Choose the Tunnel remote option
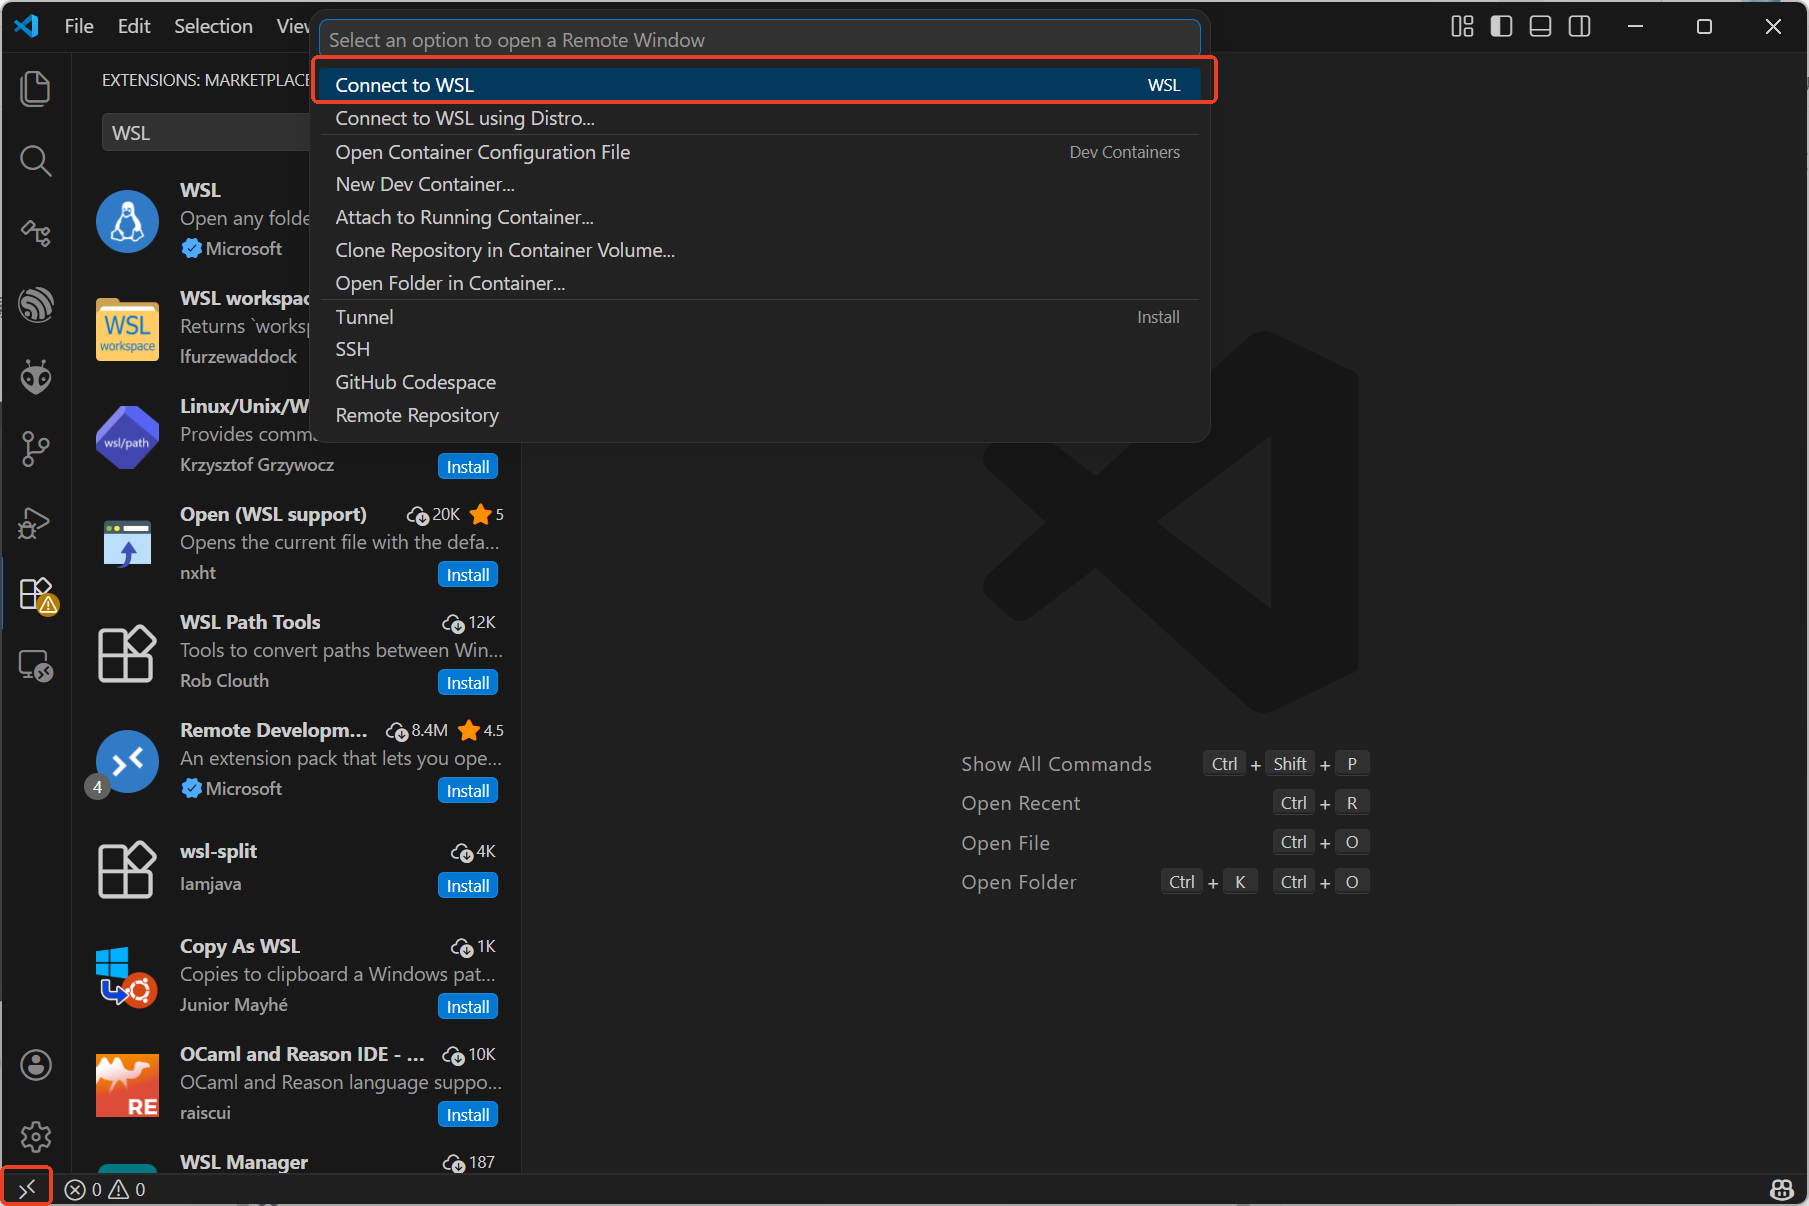1809x1206 pixels. [758, 317]
